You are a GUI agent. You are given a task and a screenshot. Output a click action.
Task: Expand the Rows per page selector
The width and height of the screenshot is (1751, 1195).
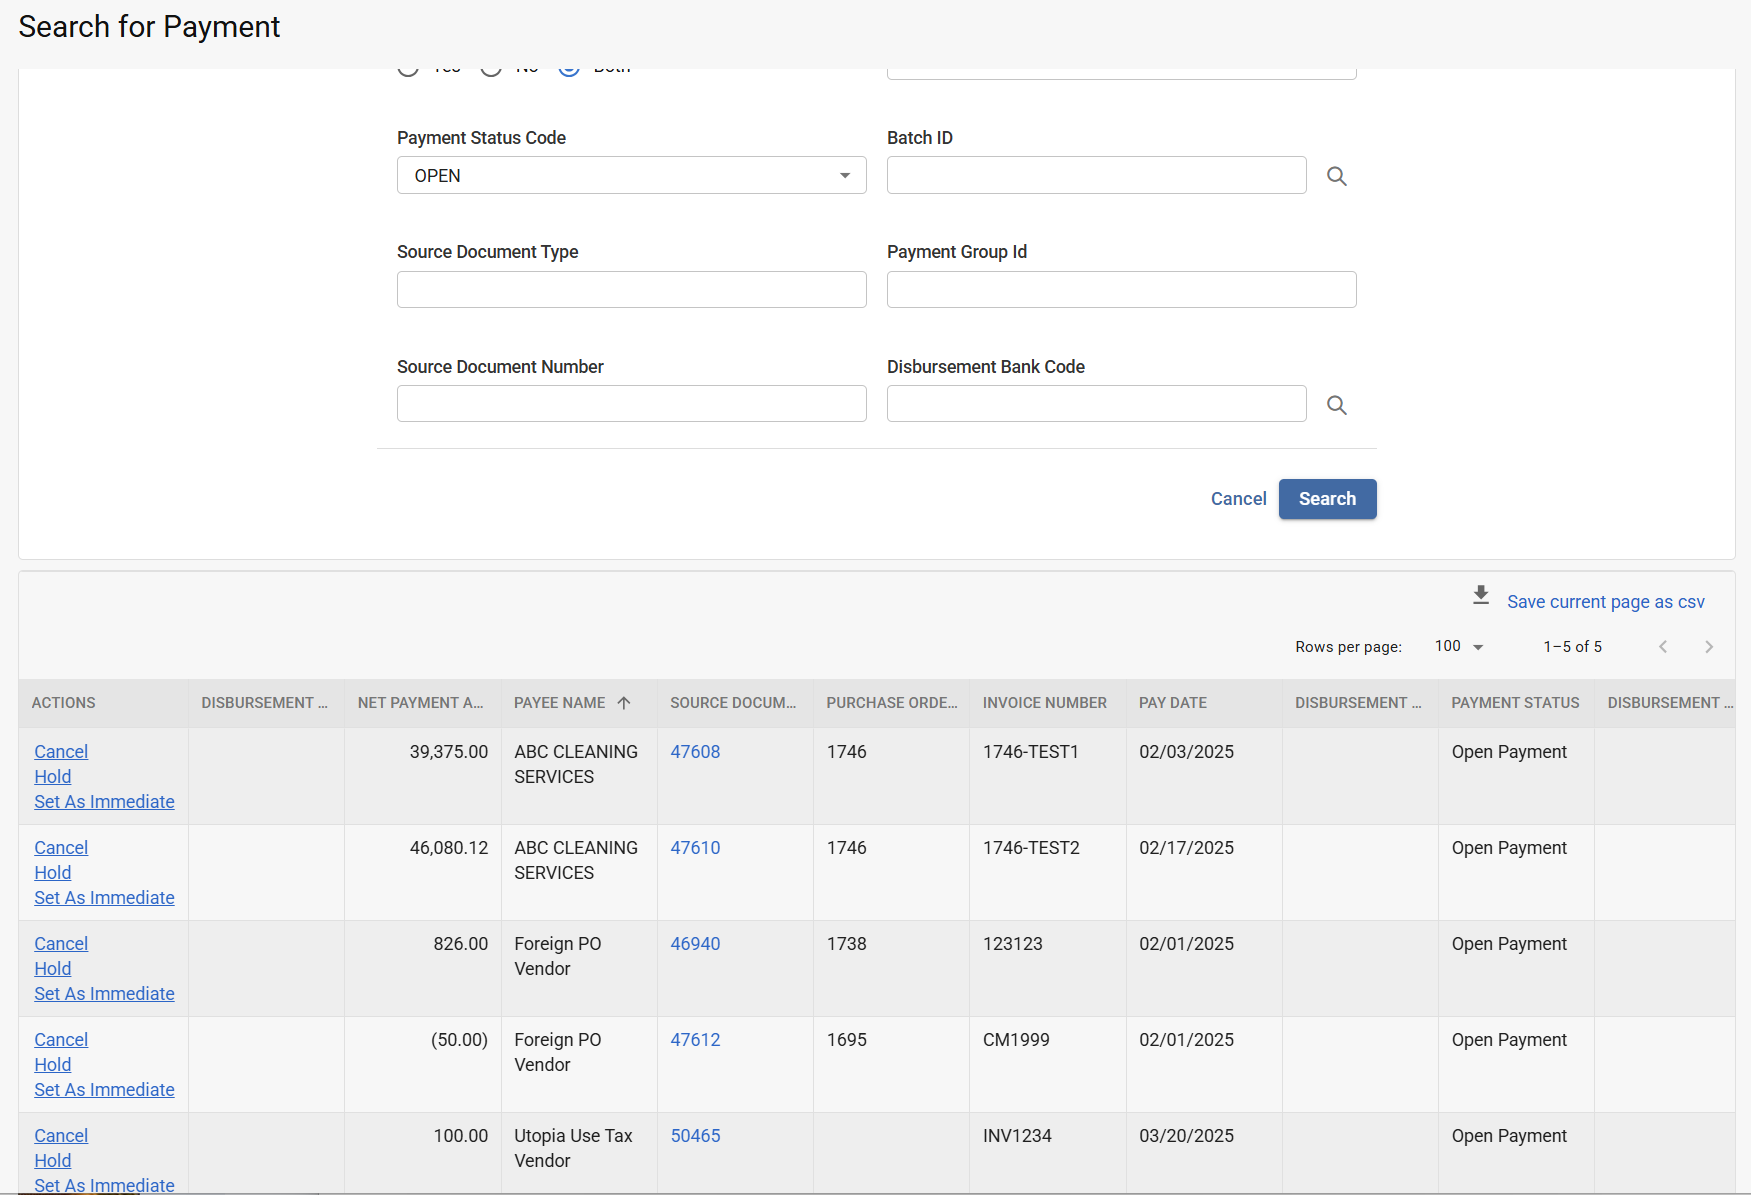pos(1459,647)
